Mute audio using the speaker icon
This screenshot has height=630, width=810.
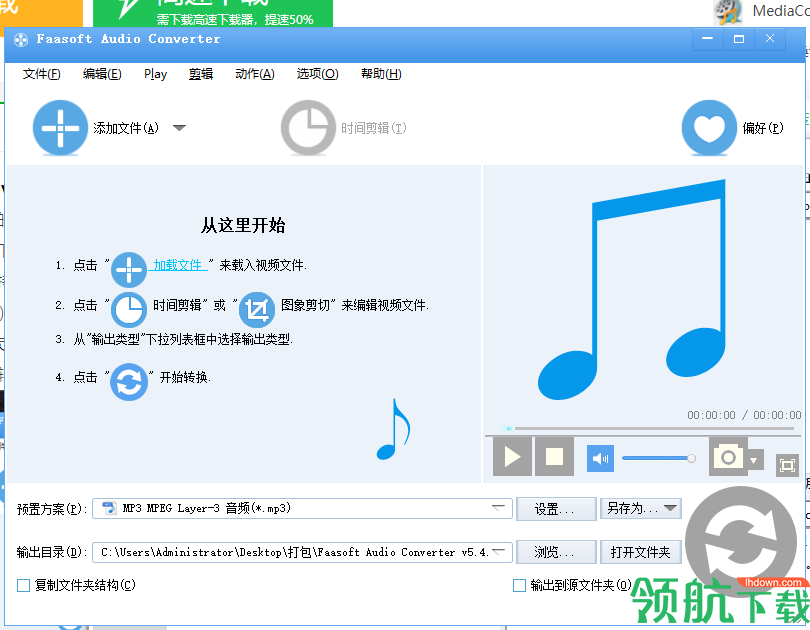tap(600, 458)
